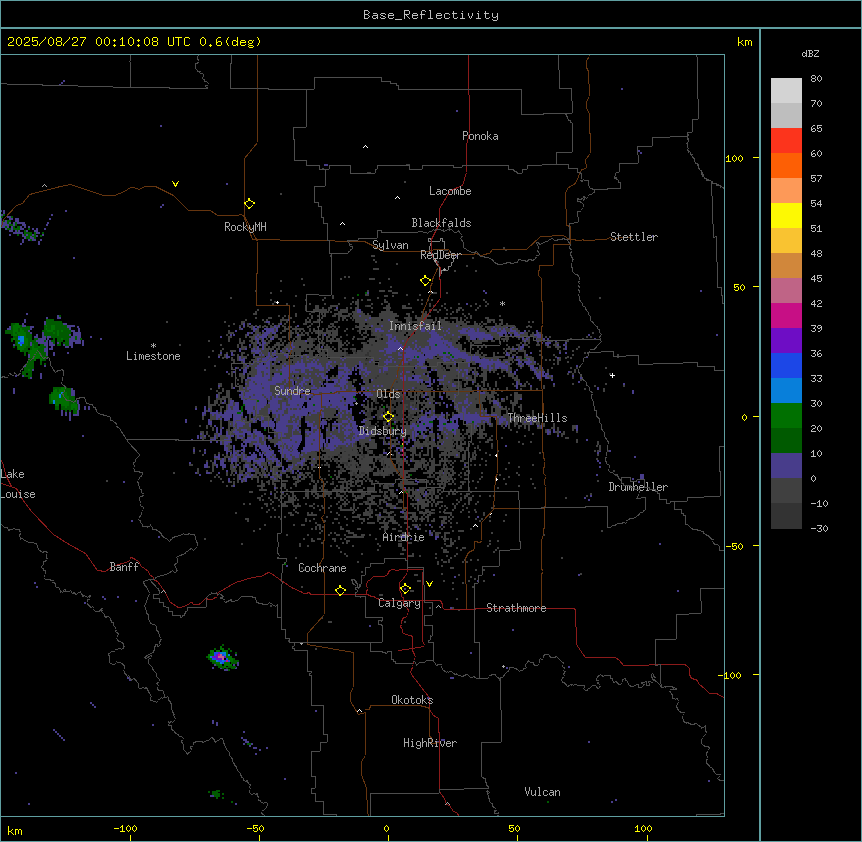Viewport: 862px width, 842px height.
Task: Click the Drumheller label
Action: tap(638, 487)
